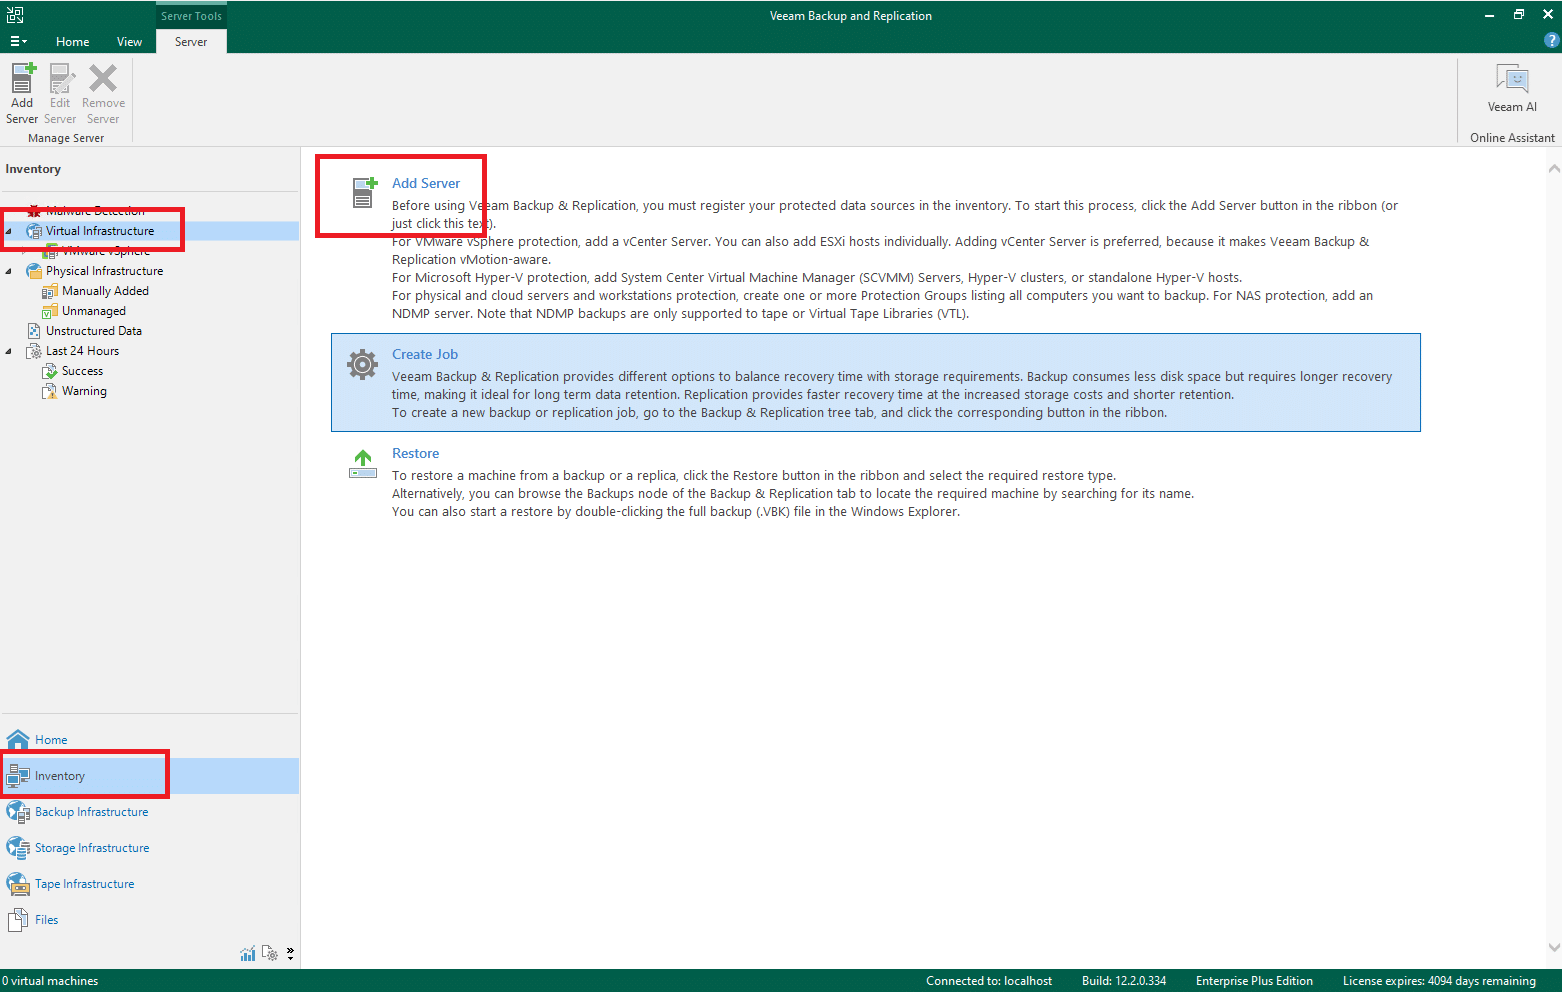The height and width of the screenshot is (992, 1564).
Task: Collapse the Physical Infrastructure tree arrow
Action: click(x=9, y=271)
